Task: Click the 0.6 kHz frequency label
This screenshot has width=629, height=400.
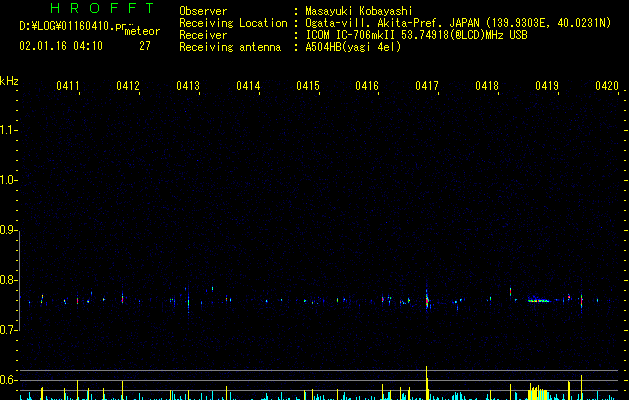Action: coord(8,380)
